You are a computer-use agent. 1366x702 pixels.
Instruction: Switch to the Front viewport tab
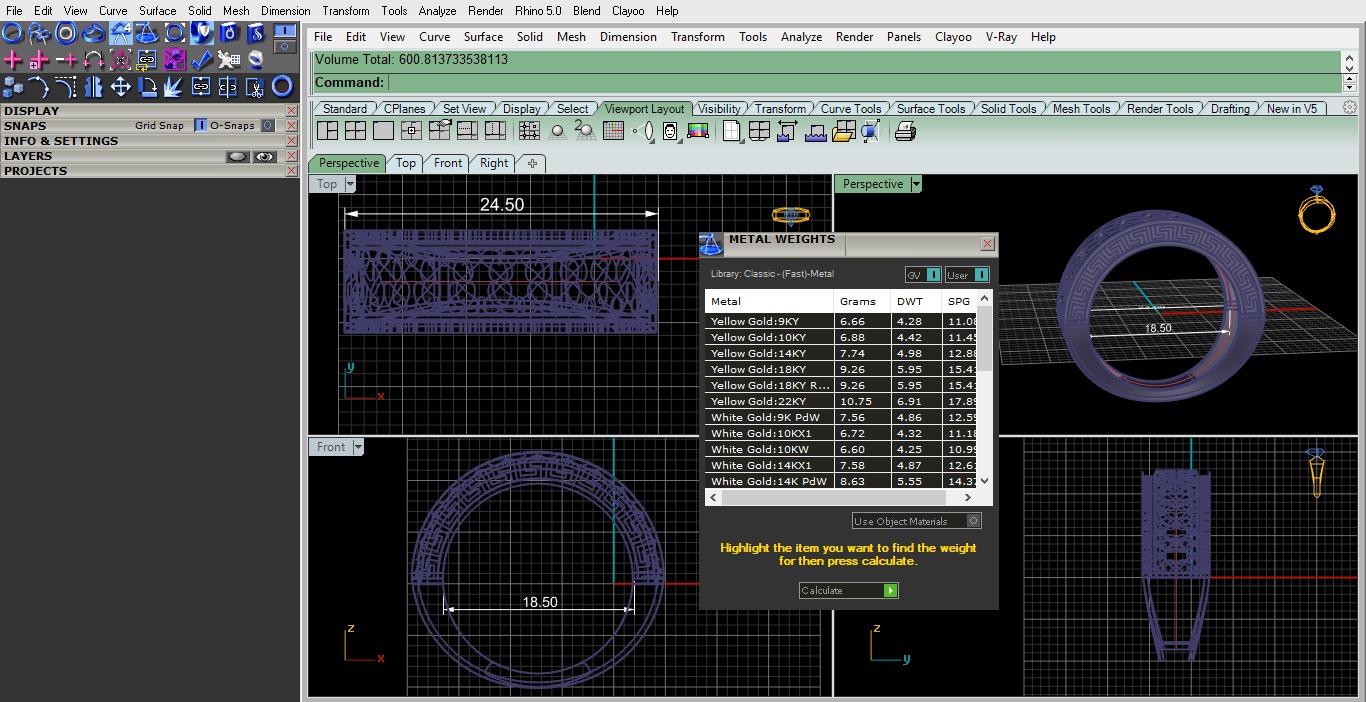(x=448, y=163)
